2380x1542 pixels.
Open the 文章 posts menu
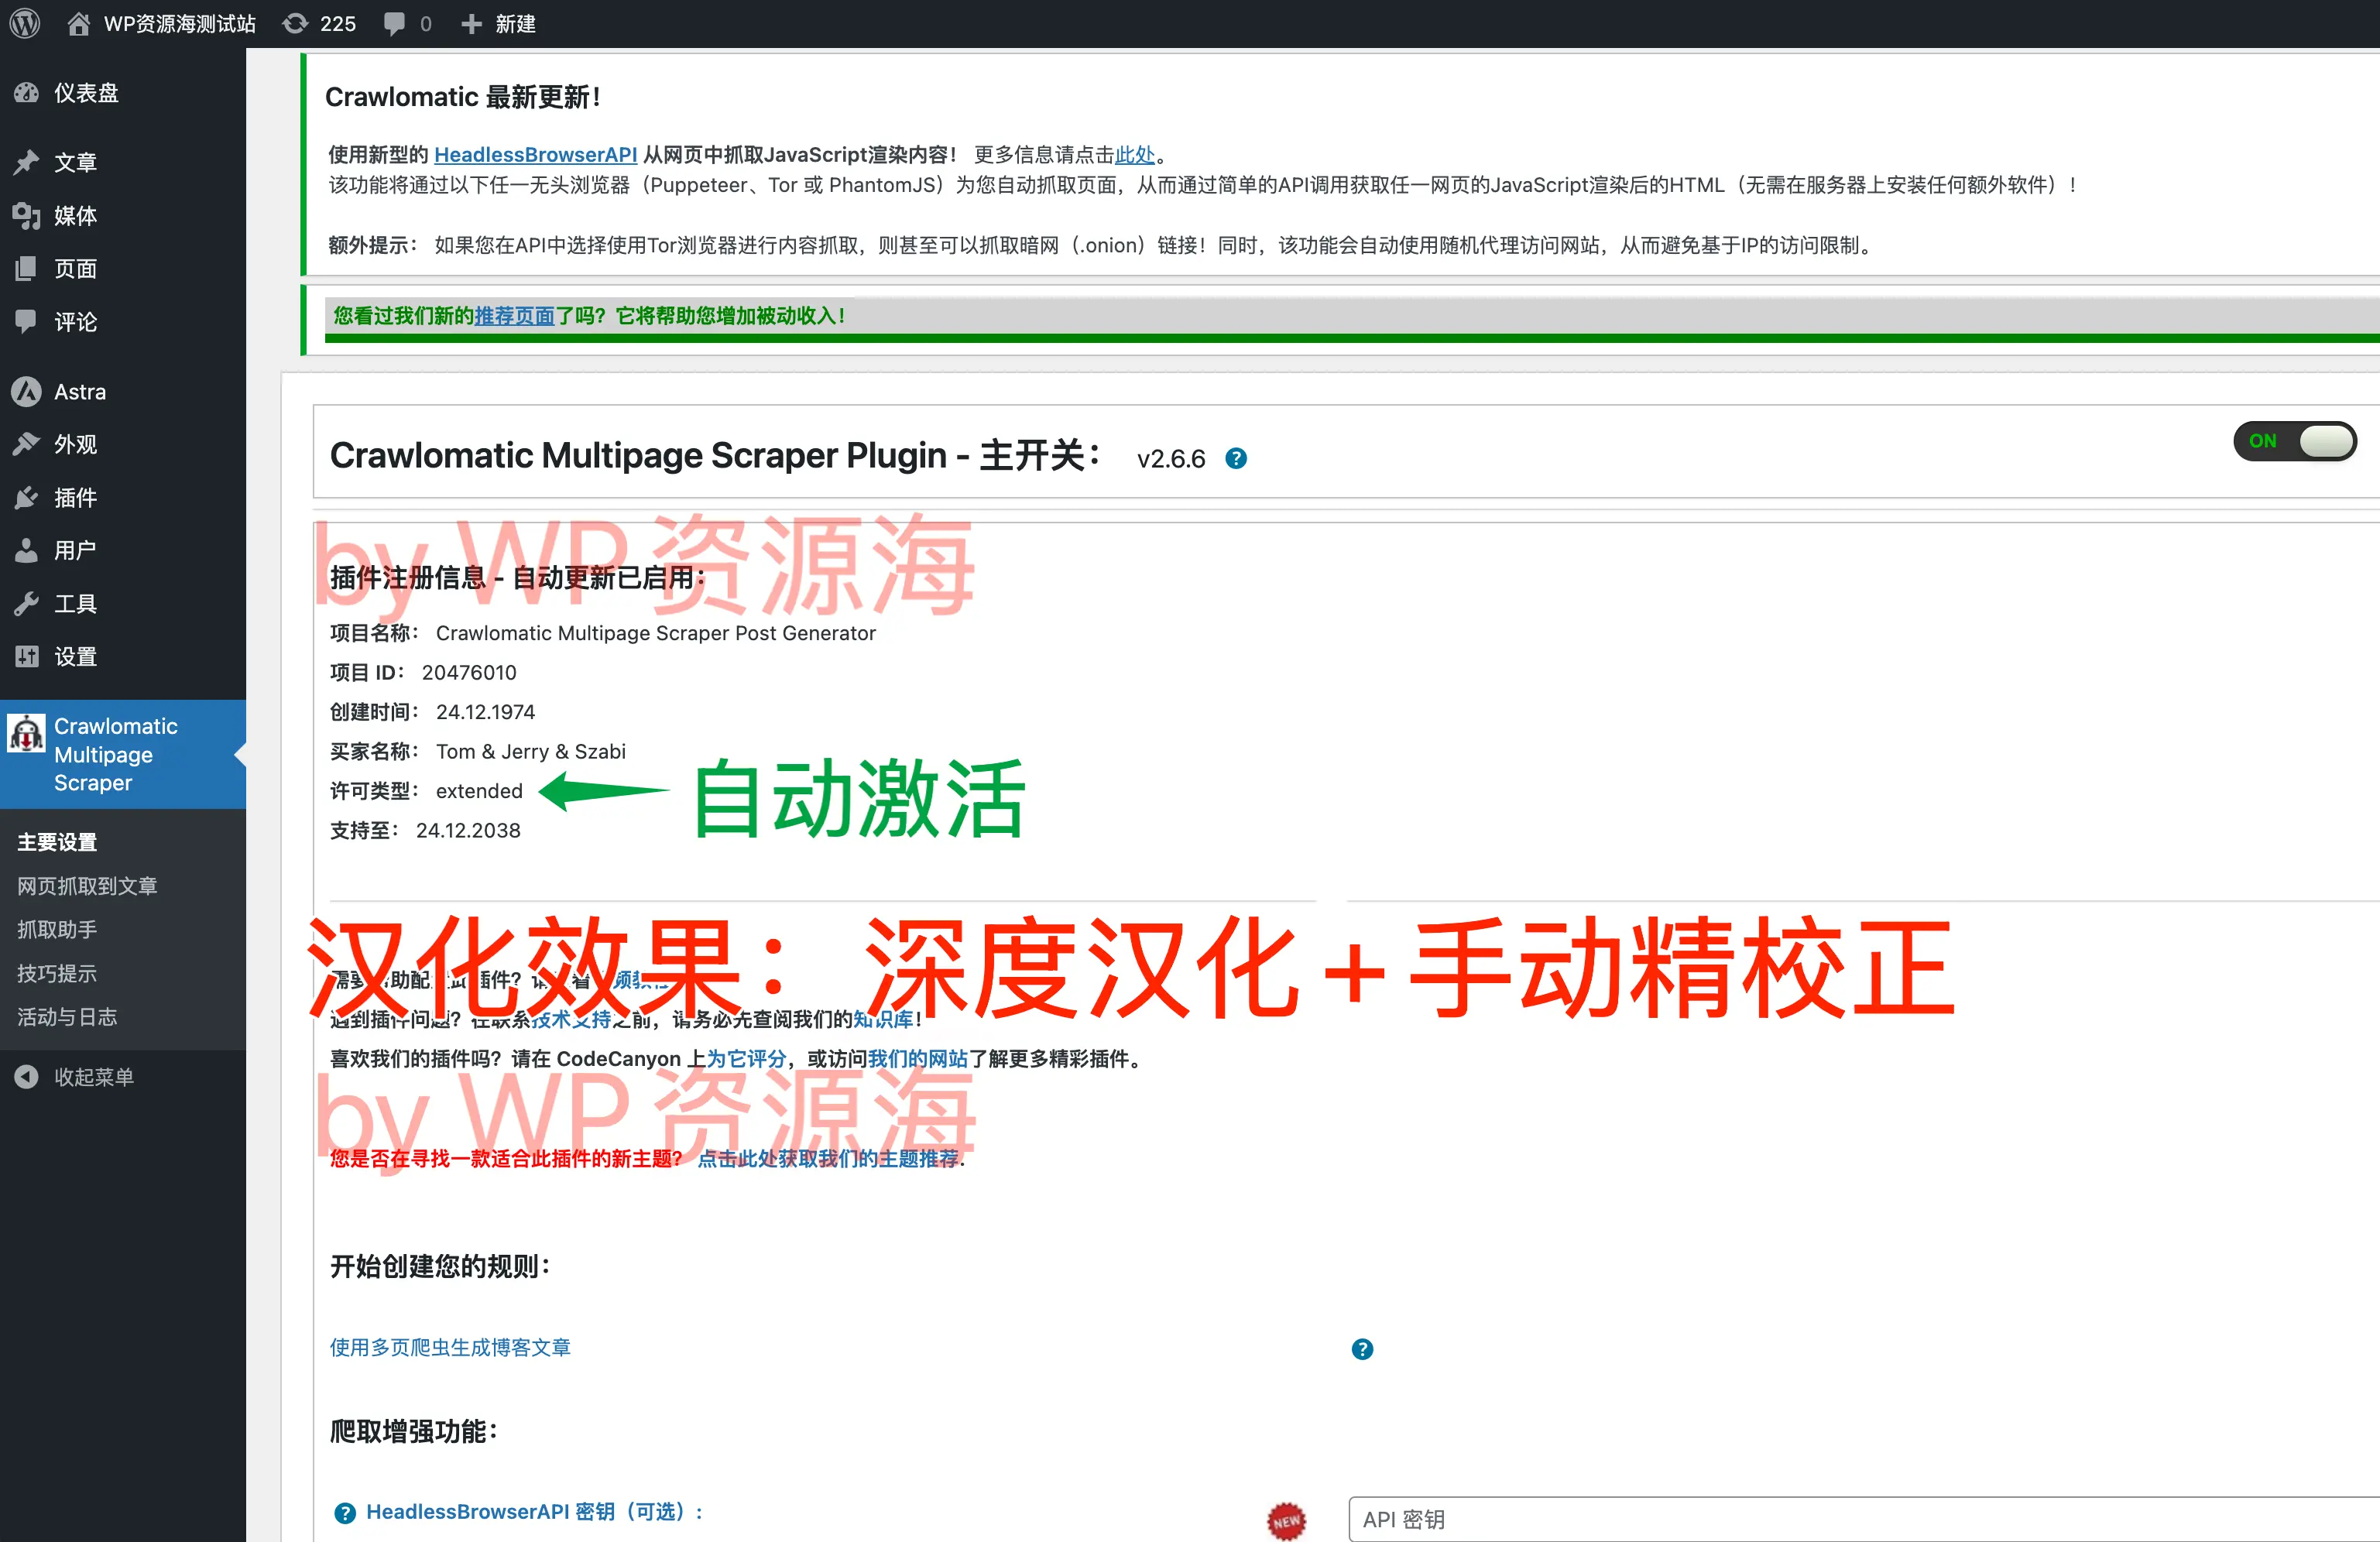123,162
